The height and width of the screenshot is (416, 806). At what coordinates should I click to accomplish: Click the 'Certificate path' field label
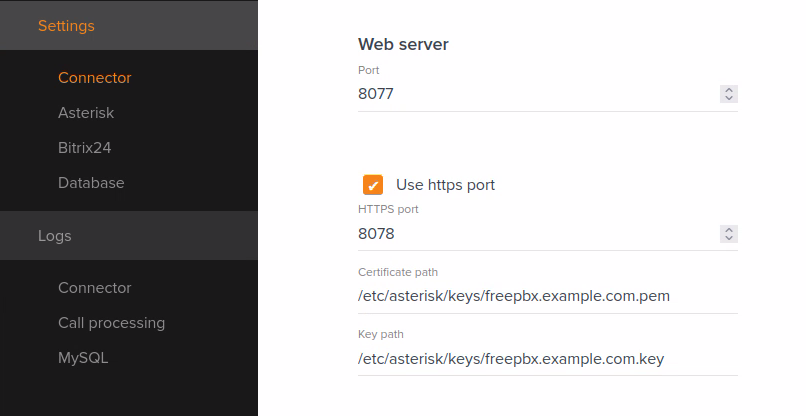click(x=398, y=272)
